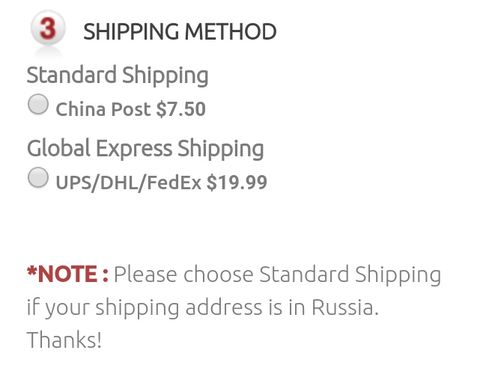Click the Standard Shipping group label
This screenshot has width=480, height=377.
(x=118, y=76)
